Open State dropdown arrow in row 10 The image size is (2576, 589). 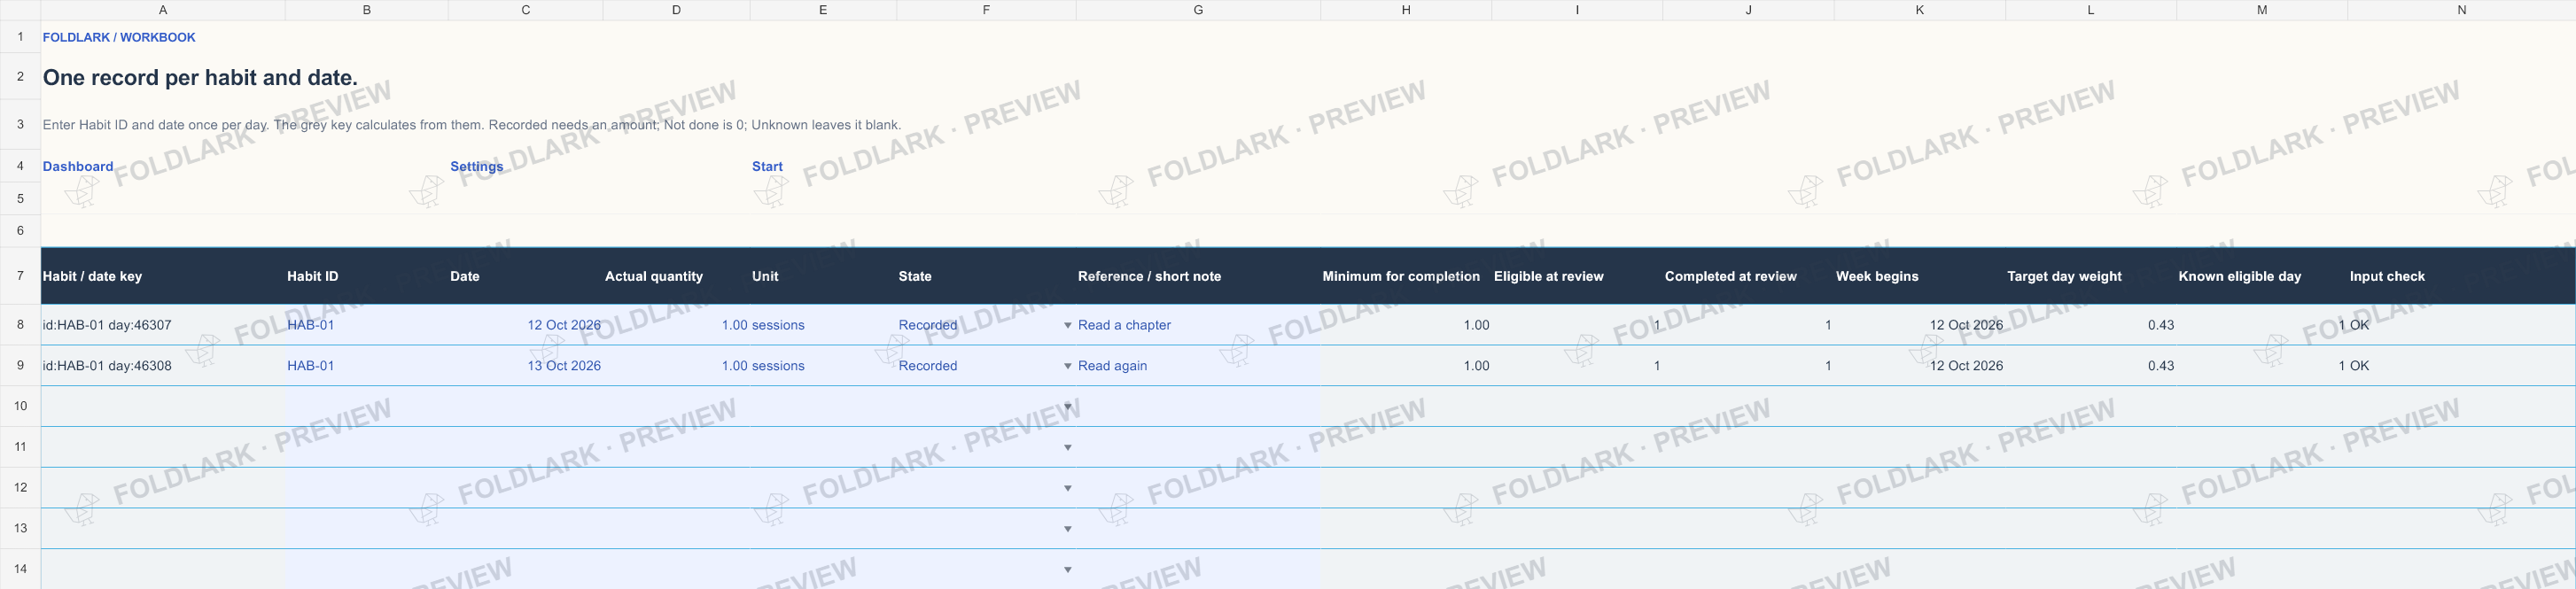(1067, 407)
